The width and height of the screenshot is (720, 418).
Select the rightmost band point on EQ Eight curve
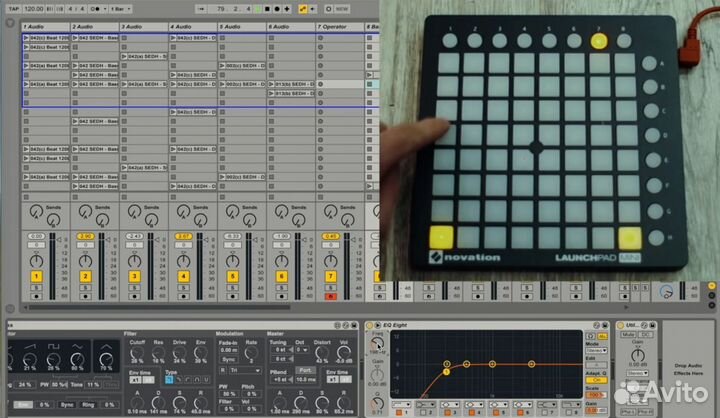pos(531,364)
